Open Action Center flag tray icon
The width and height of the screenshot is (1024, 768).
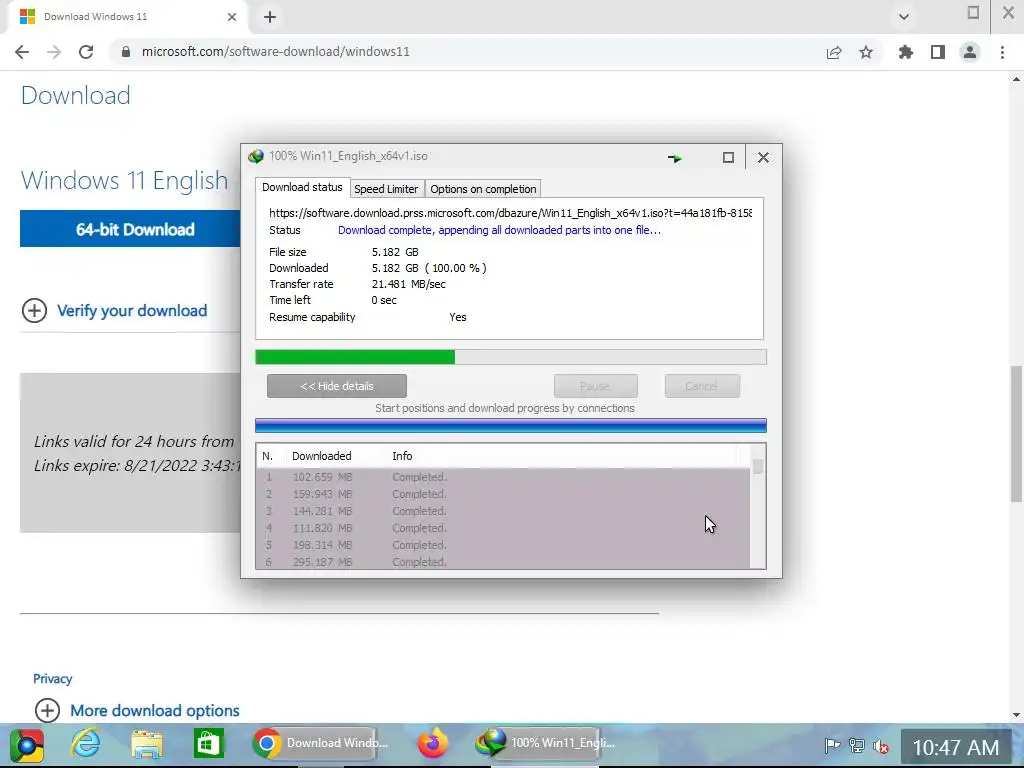[832, 746]
